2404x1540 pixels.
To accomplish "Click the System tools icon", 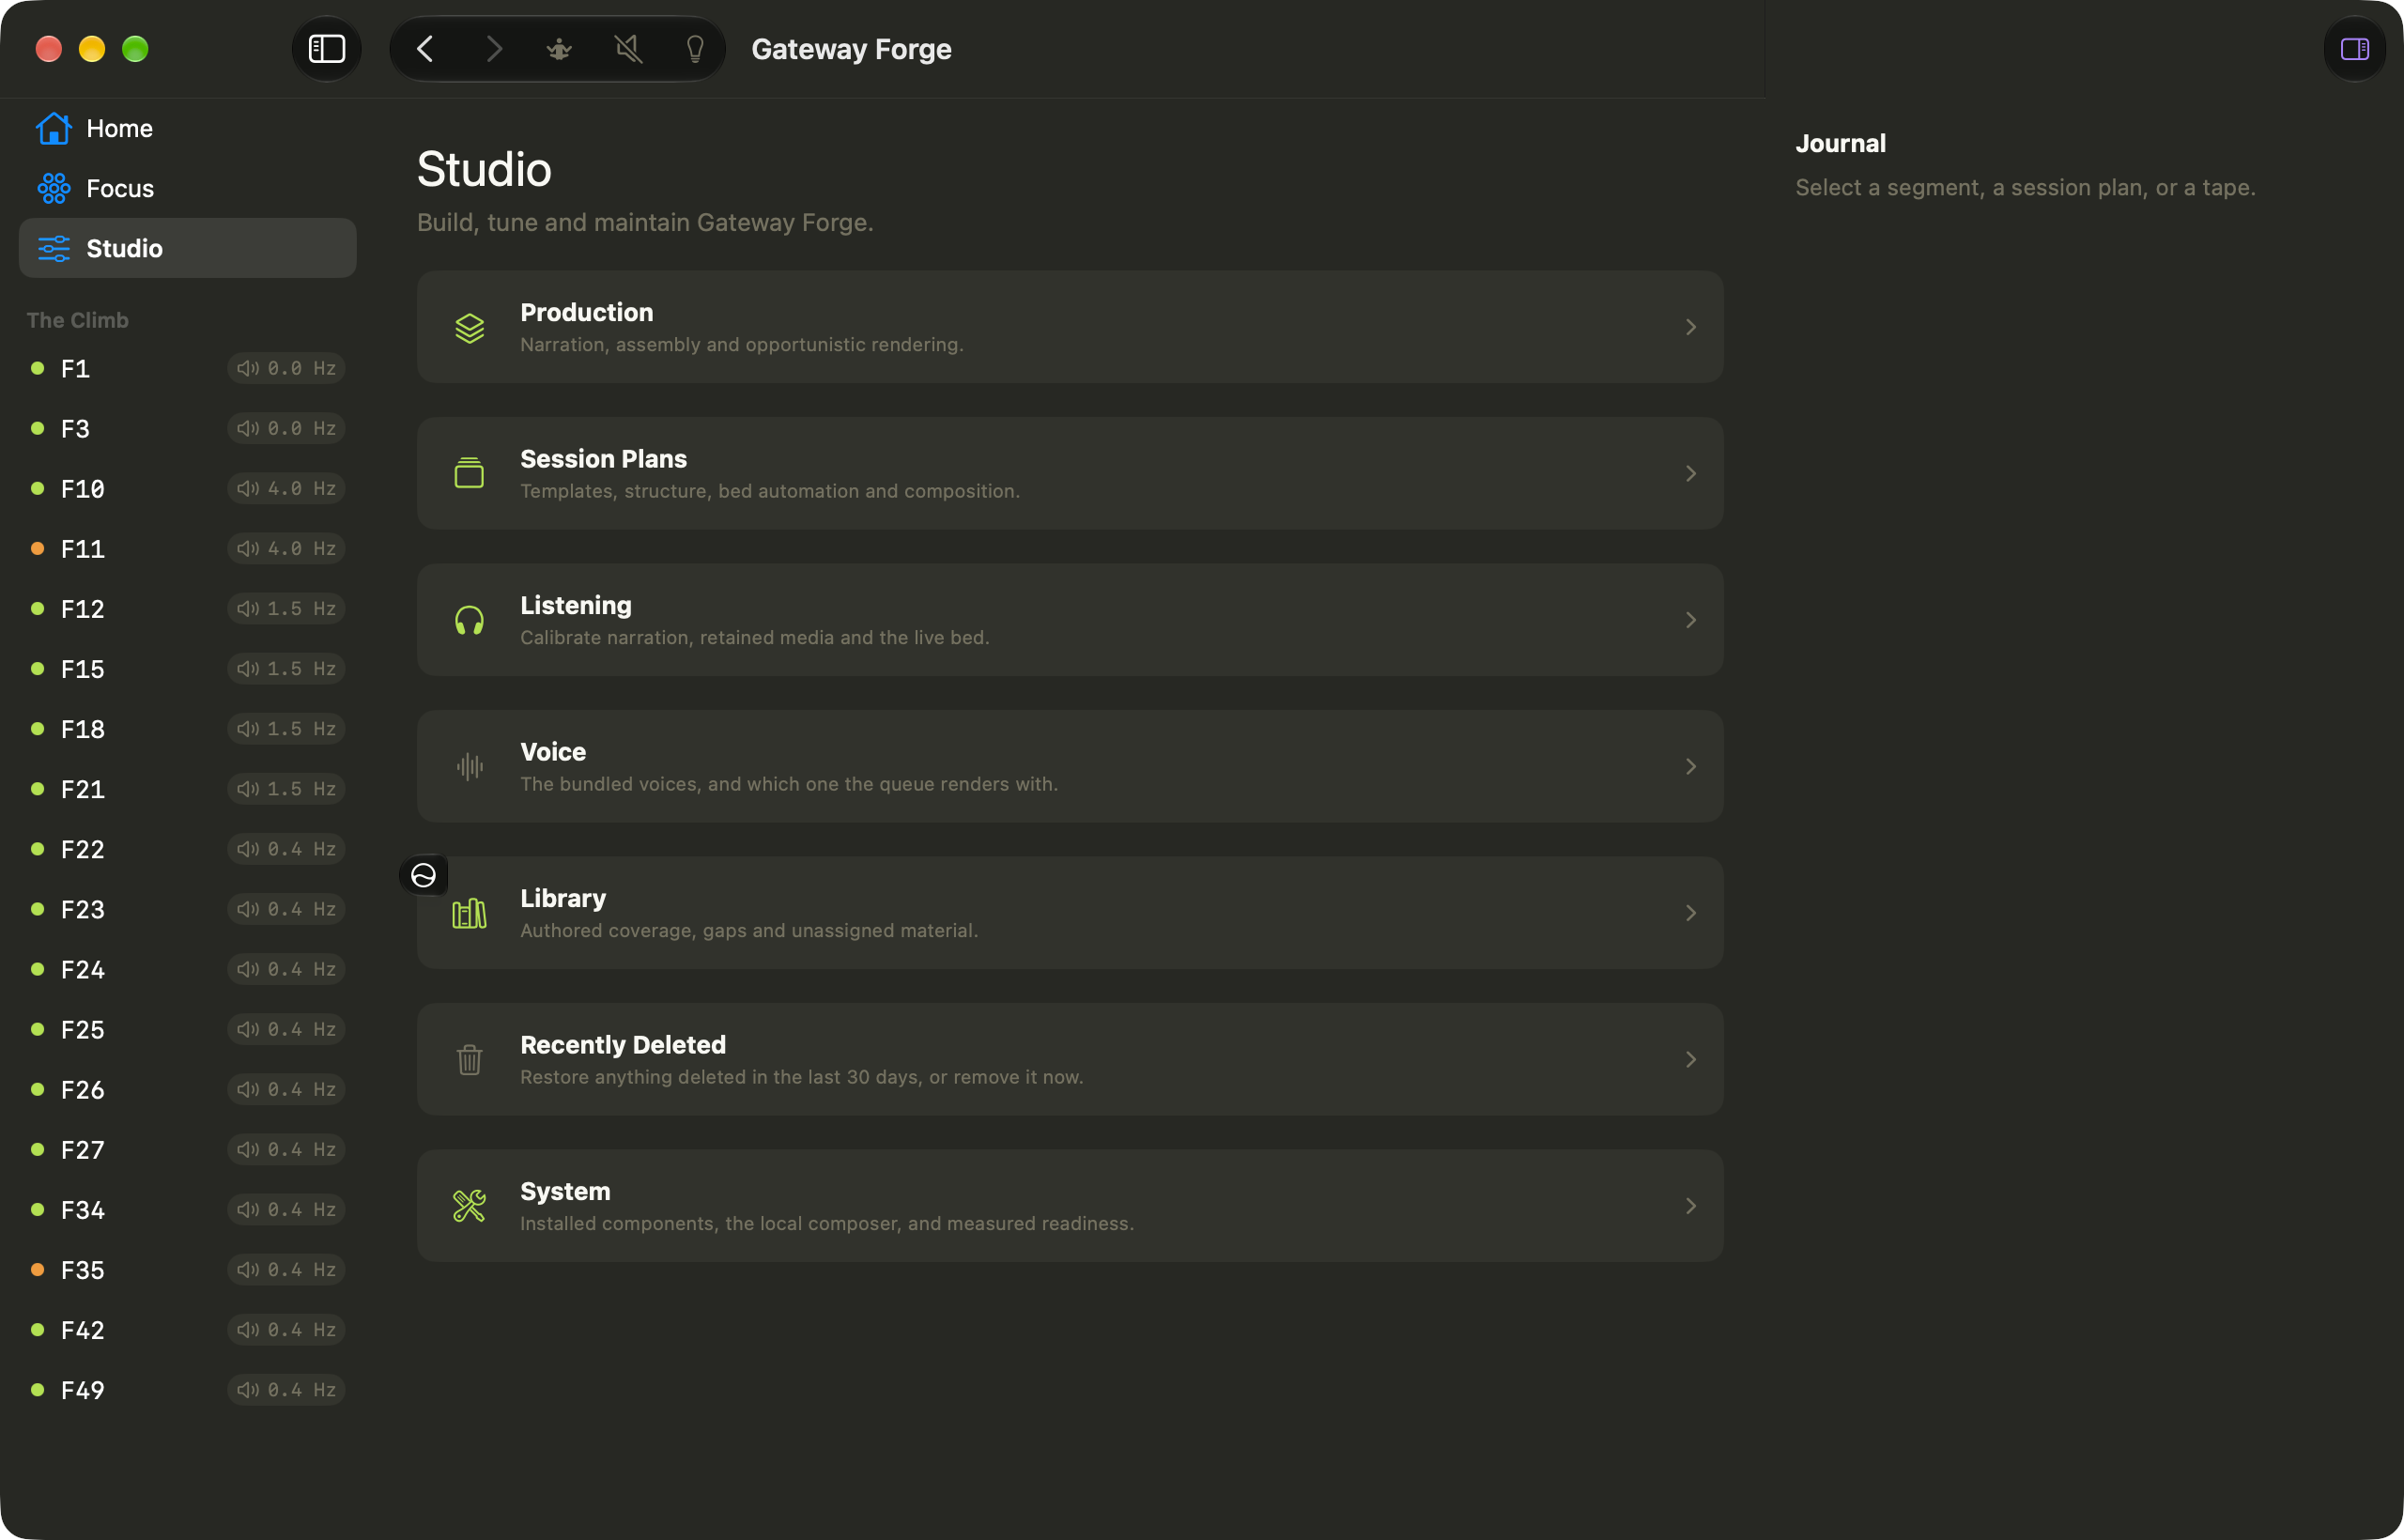I will pyautogui.click(x=469, y=1206).
